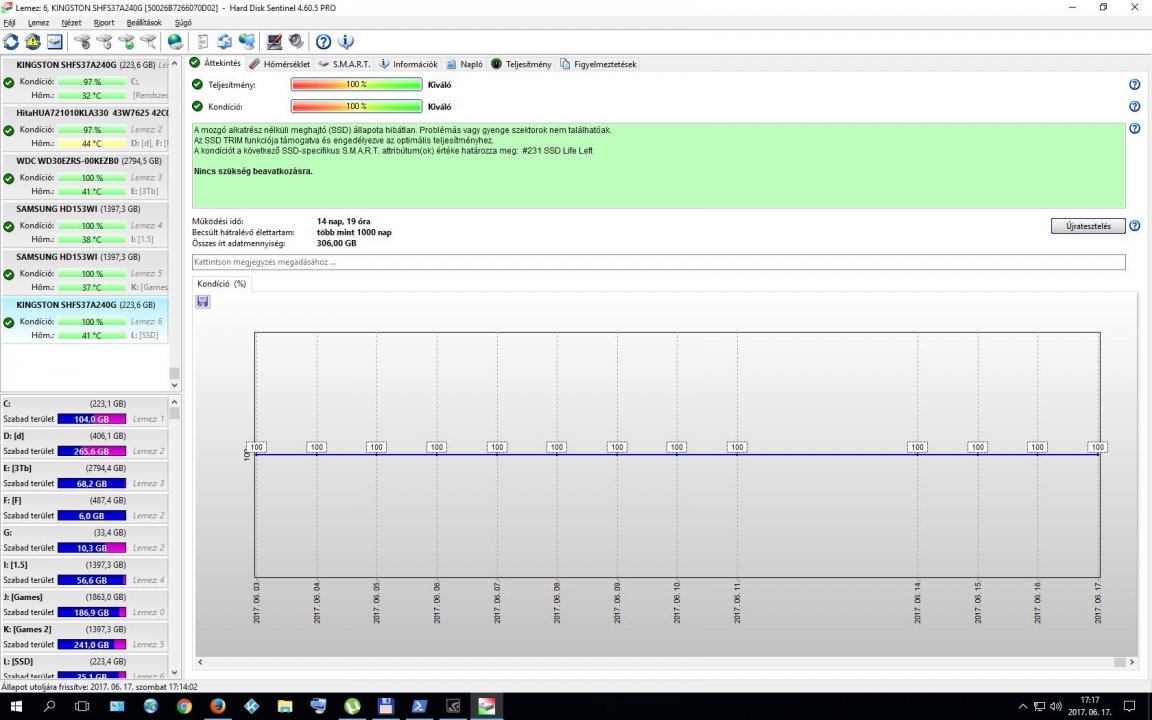Click the laptop configuration toolbar icon

pyautogui.click(x=274, y=42)
